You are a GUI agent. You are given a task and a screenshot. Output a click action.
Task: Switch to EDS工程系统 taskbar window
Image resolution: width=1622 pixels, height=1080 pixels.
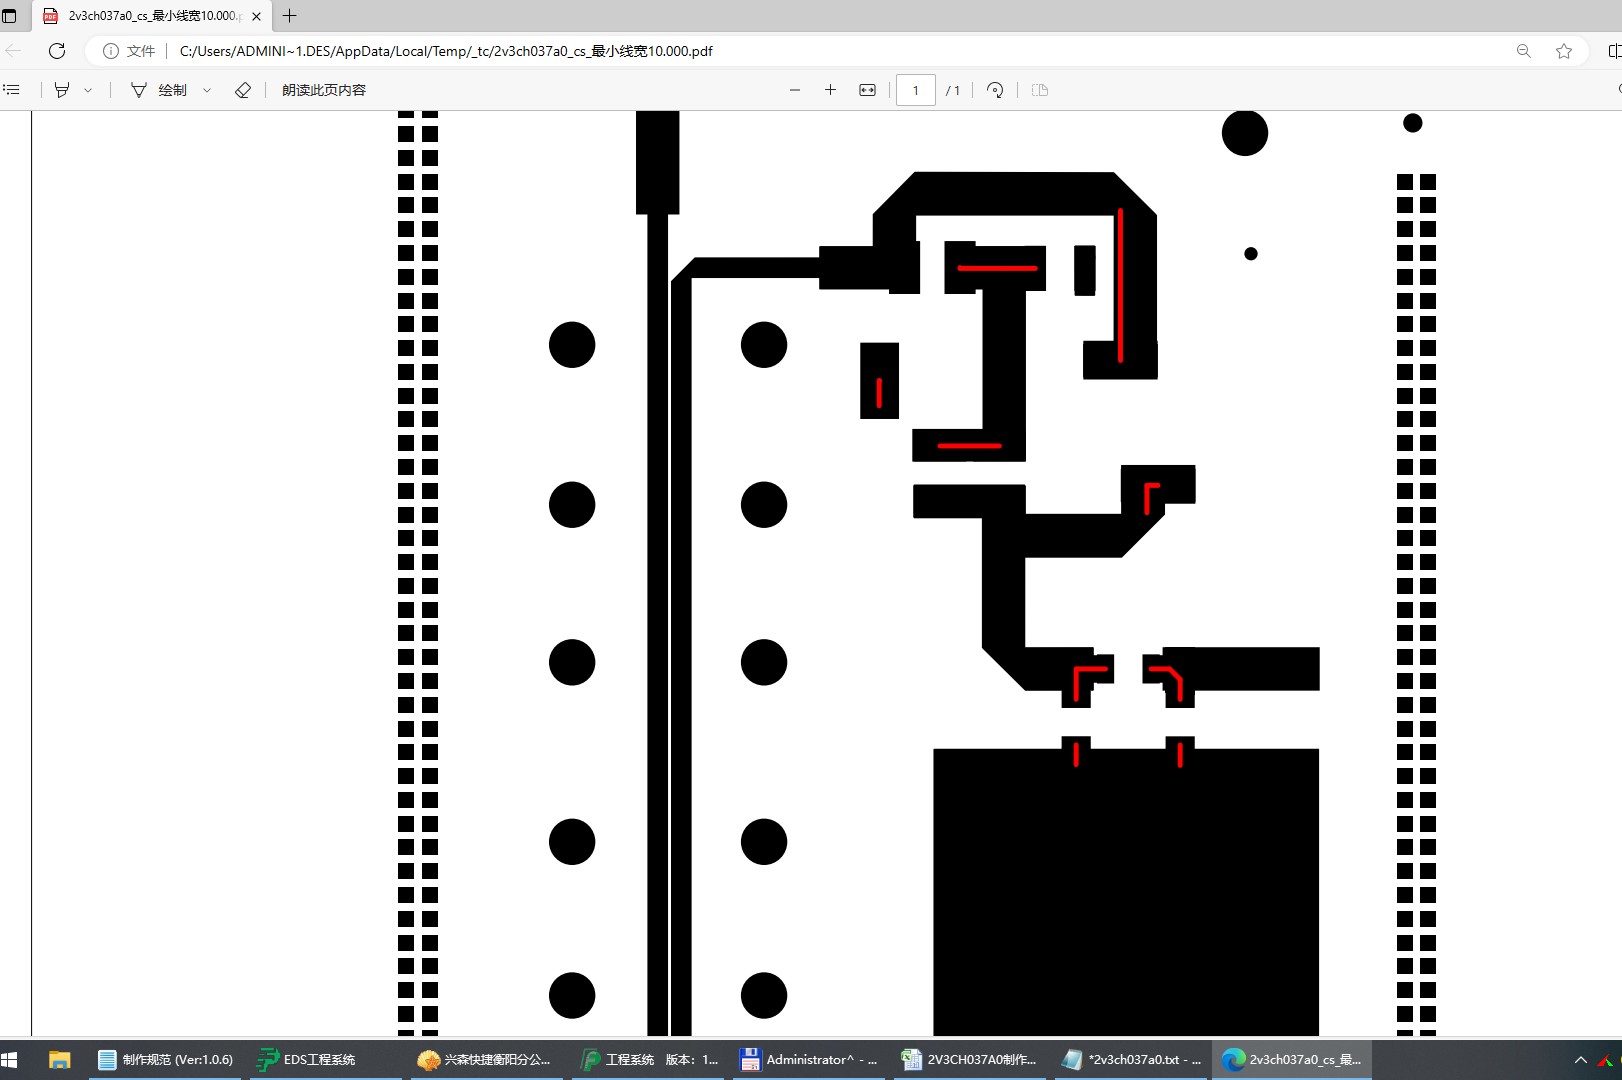(x=325, y=1060)
